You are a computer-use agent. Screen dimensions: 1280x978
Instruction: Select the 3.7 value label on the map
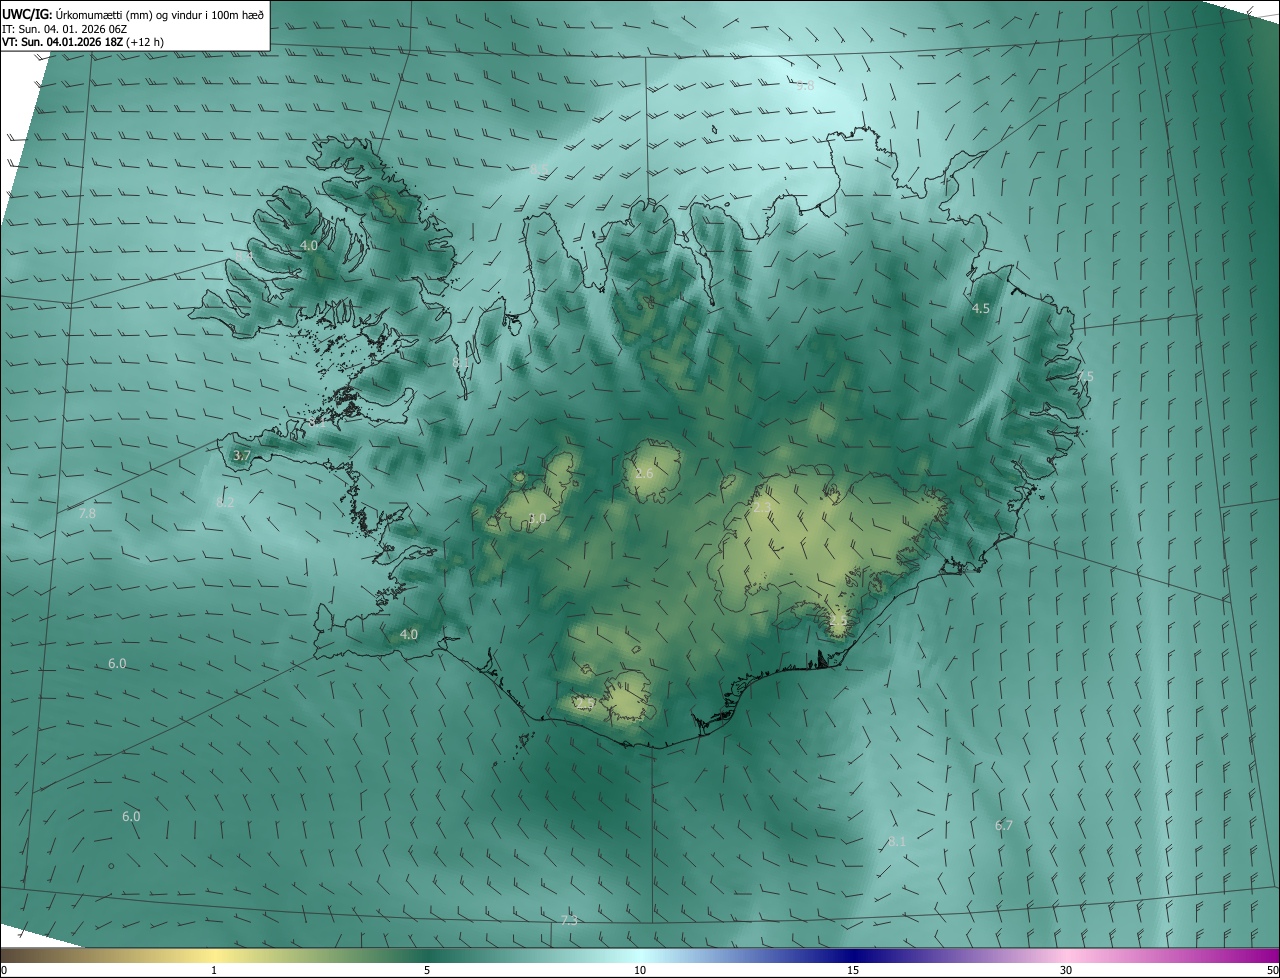tap(241, 455)
